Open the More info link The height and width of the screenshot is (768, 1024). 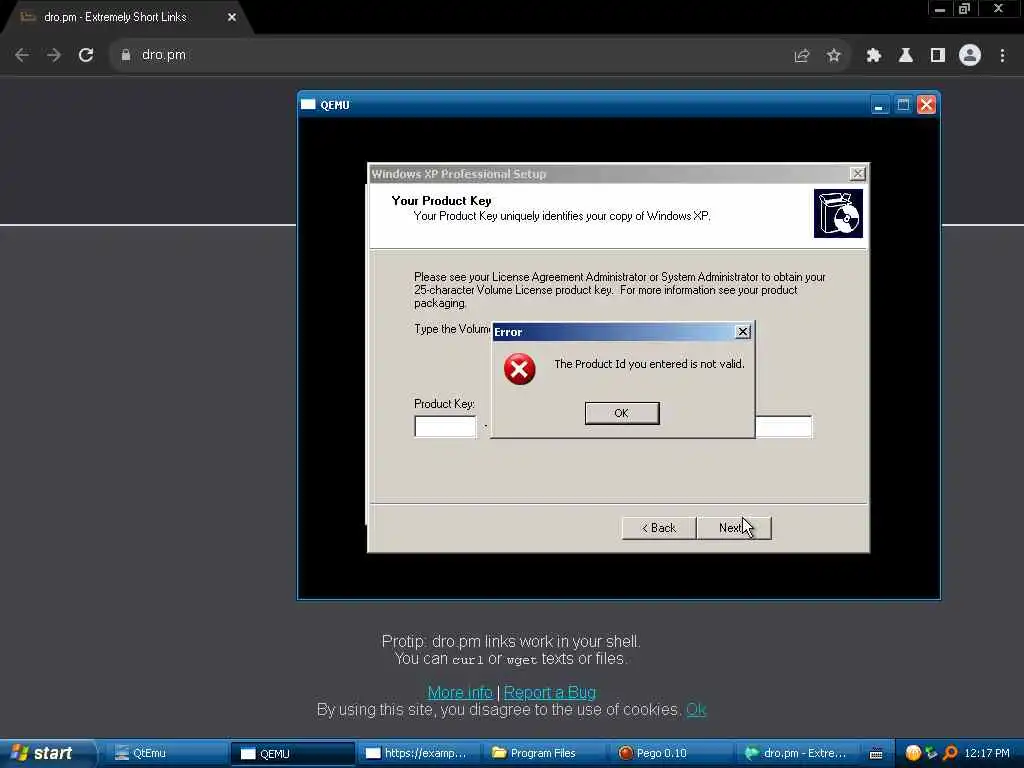click(460, 692)
